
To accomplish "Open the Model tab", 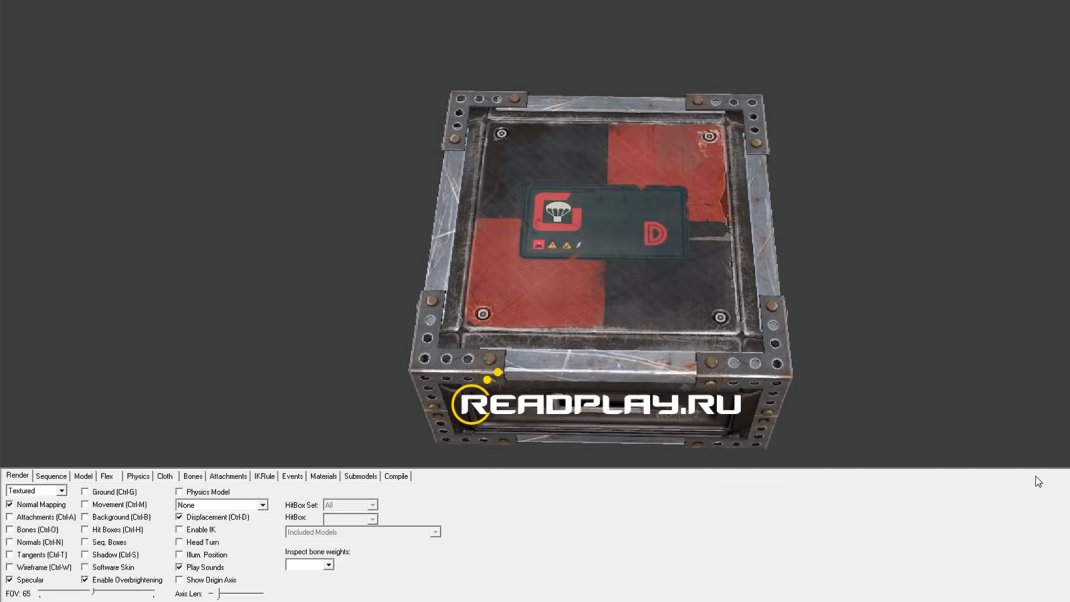I will [x=83, y=476].
